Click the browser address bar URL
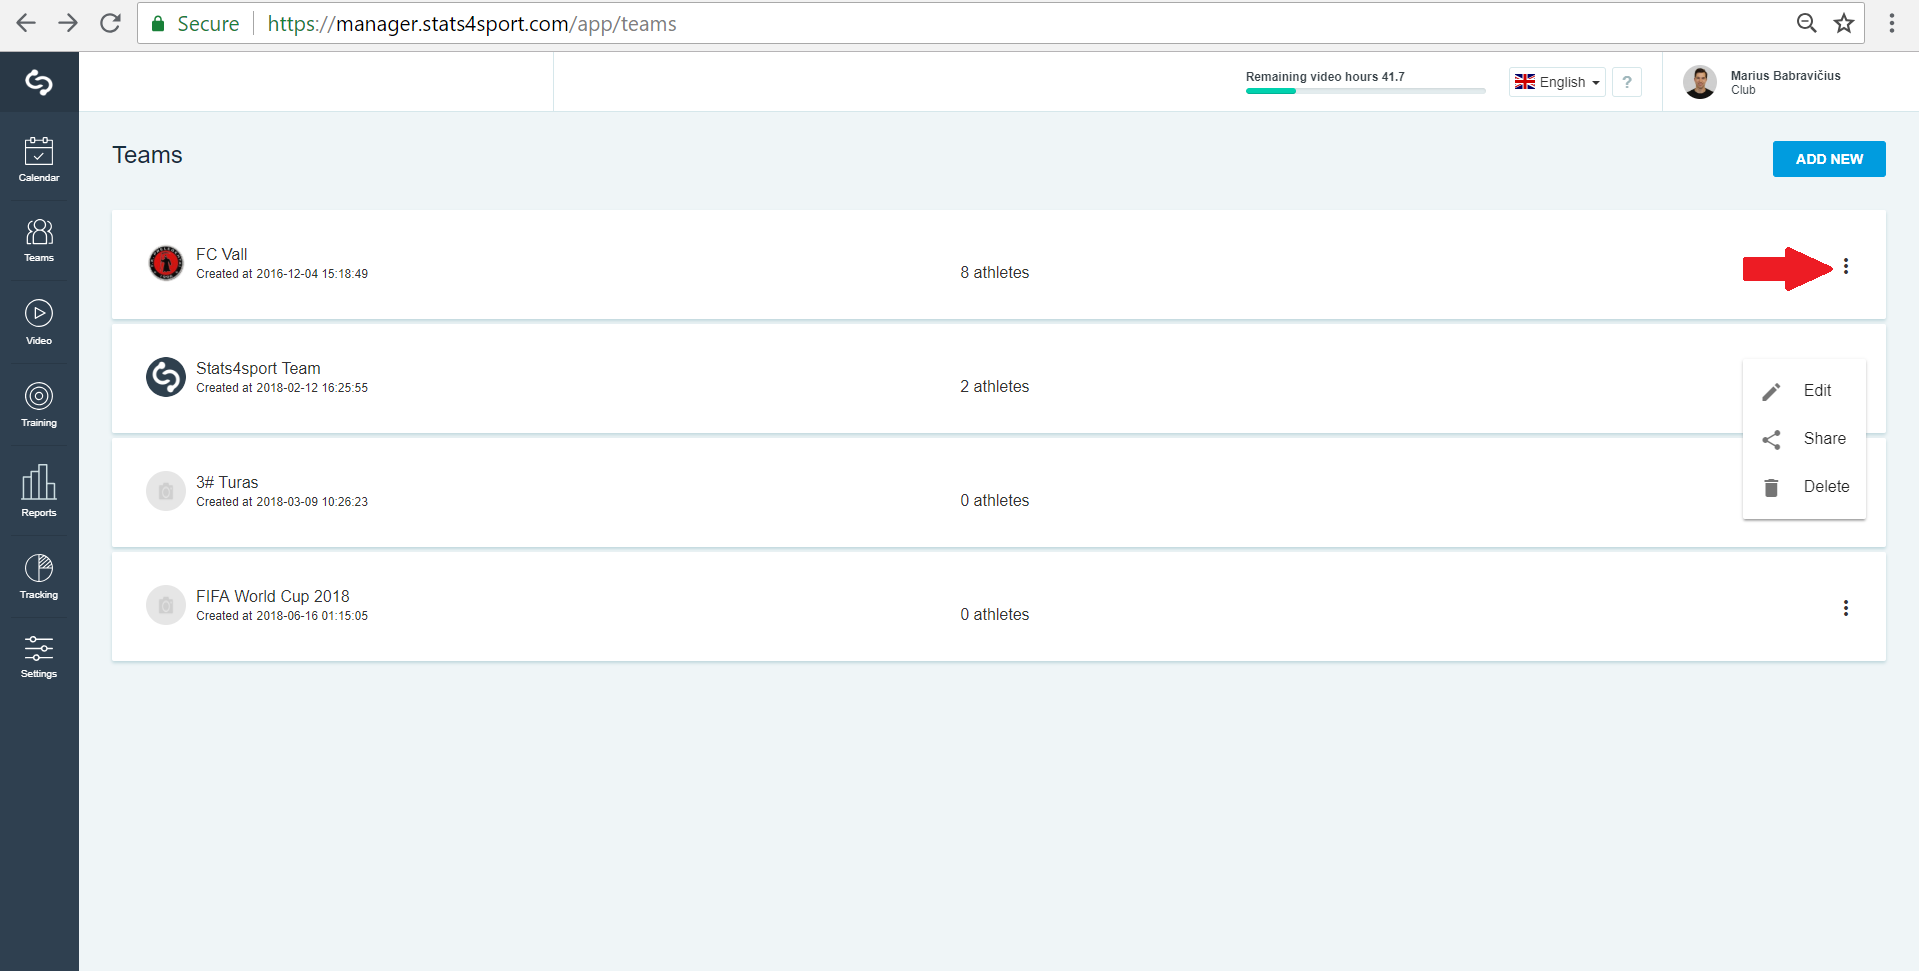 [472, 23]
